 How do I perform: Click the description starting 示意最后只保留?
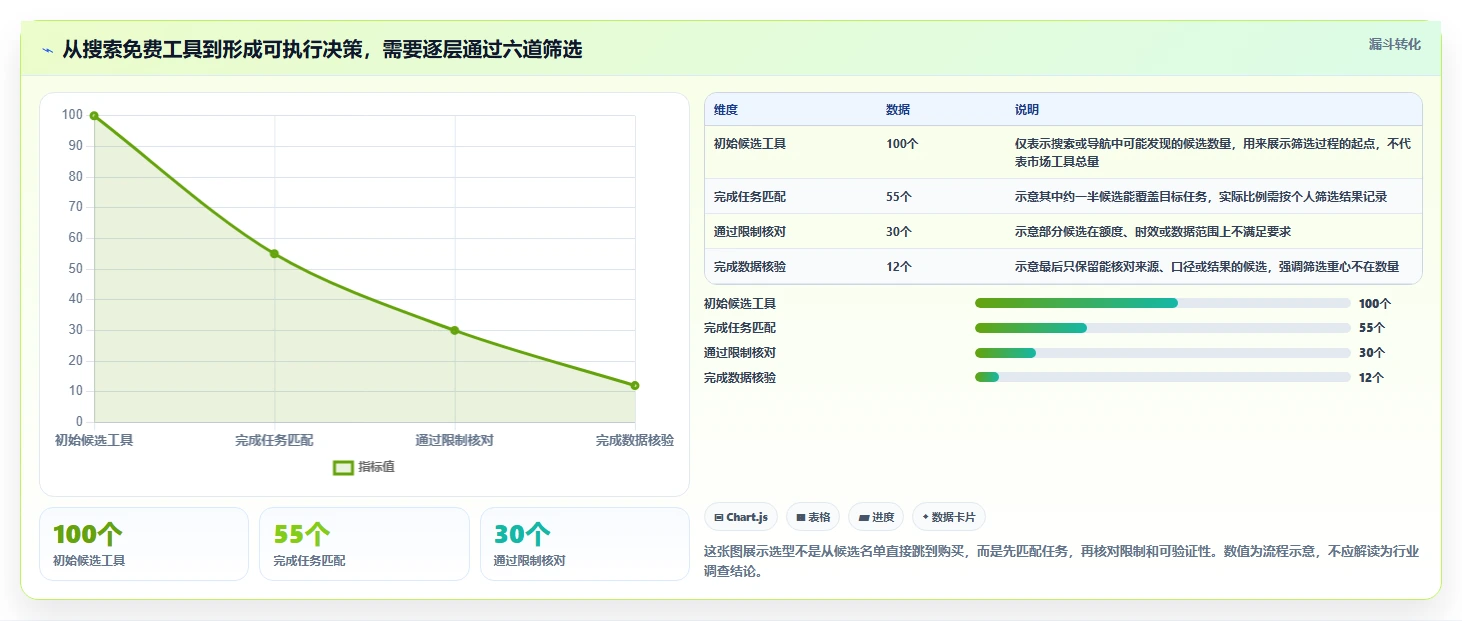pos(1207,267)
